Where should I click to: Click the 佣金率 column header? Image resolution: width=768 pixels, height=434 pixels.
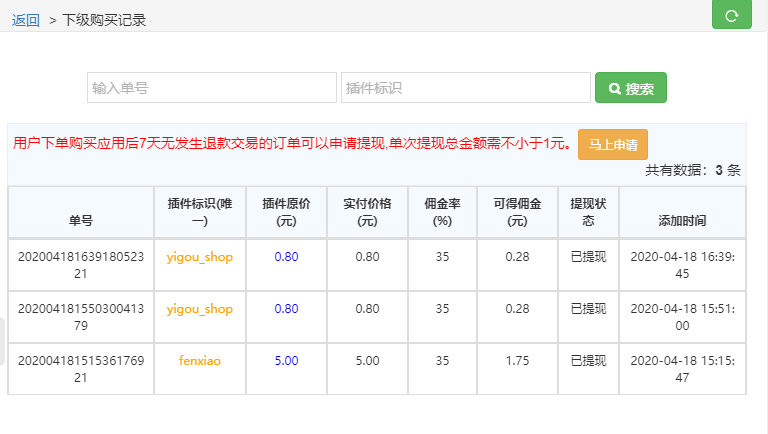coord(442,212)
